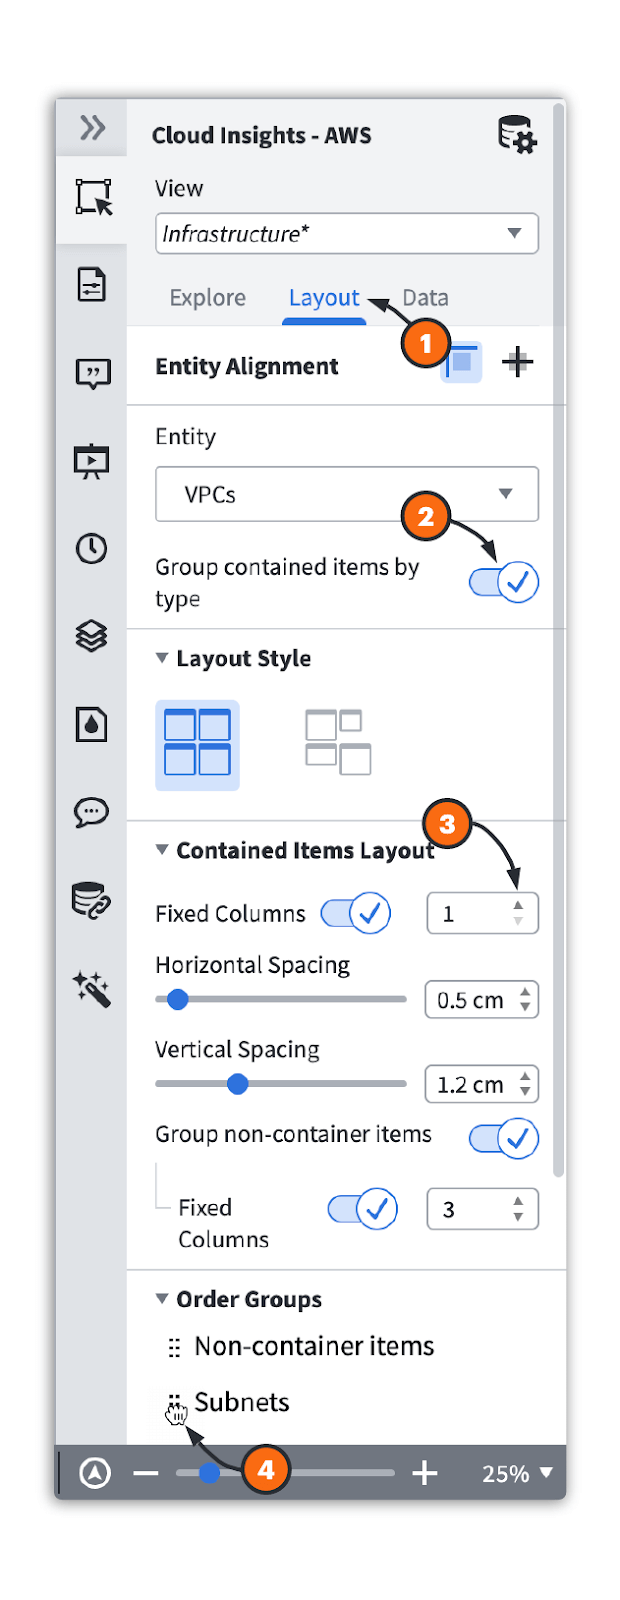Click the Horizontal Spacing slider handle
The image size is (620, 1600).
pos(177,999)
